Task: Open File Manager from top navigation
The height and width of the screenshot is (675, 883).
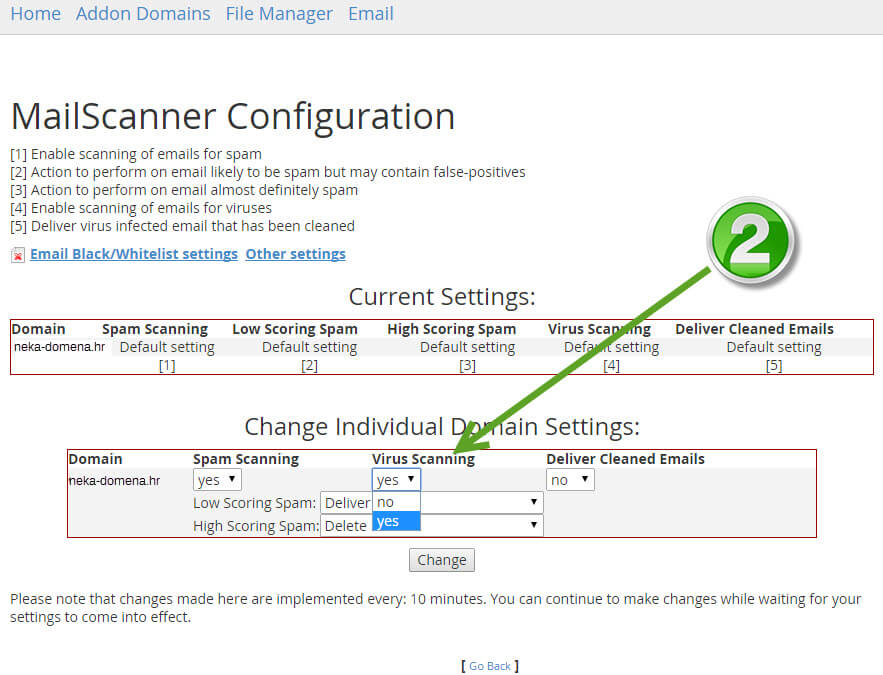Action: click(x=279, y=14)
